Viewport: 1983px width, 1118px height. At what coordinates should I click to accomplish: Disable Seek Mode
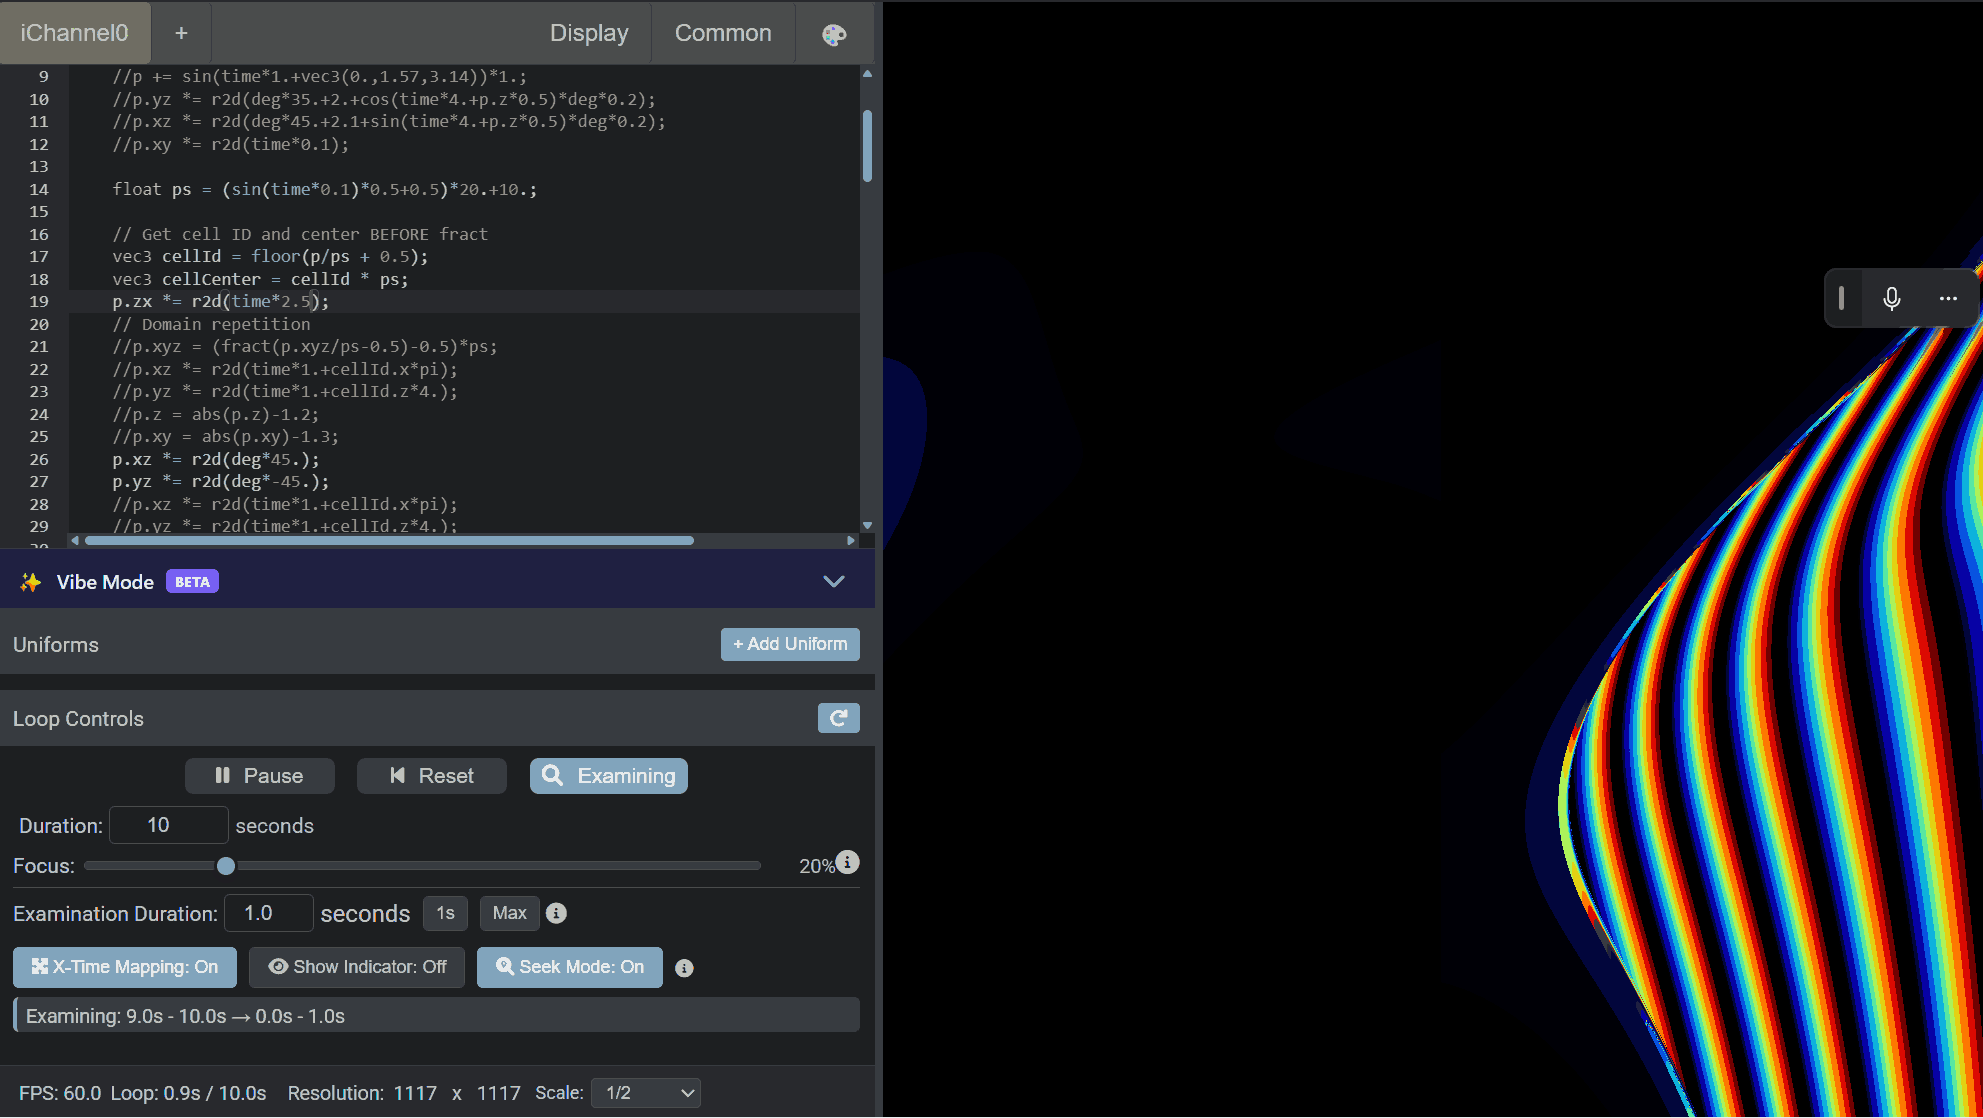click(569, 967)
